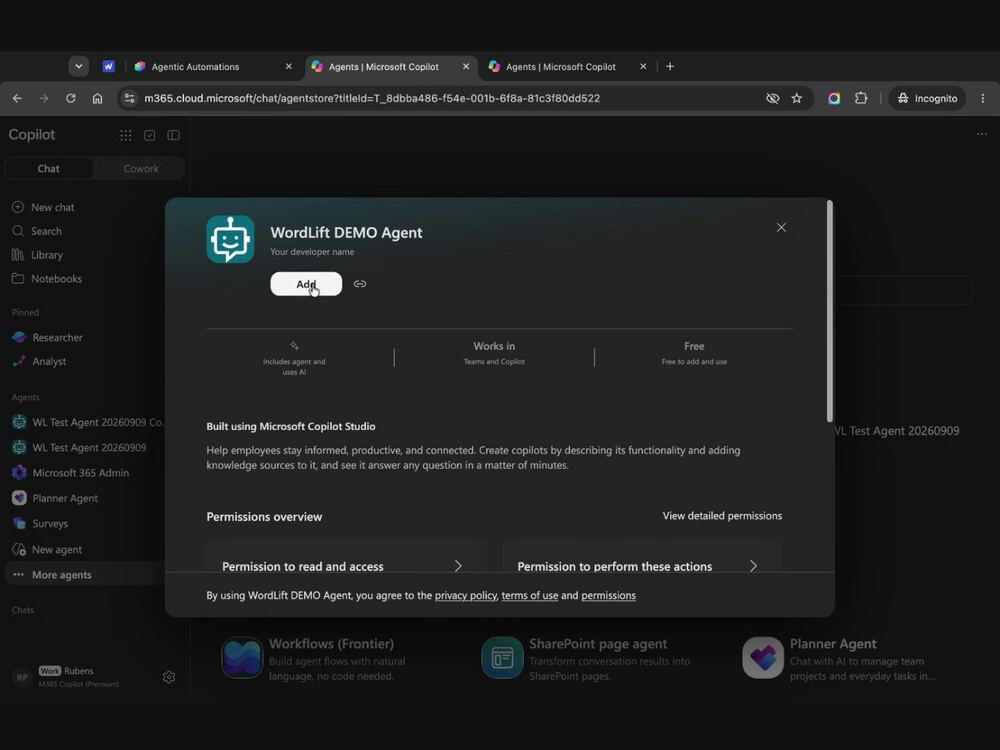Select Microsoft 365 Admin agent
This screenshot has height=750, width=1000.
(80, 473)
